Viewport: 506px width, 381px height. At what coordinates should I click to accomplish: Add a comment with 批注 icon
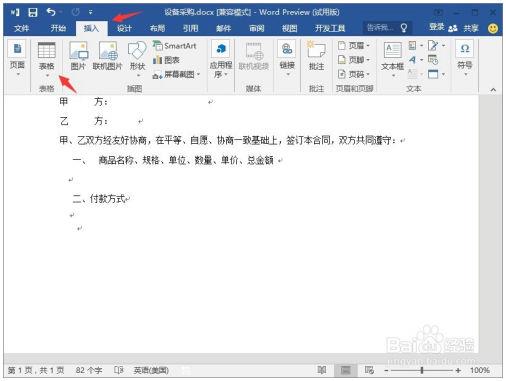(x=316, y=56)
